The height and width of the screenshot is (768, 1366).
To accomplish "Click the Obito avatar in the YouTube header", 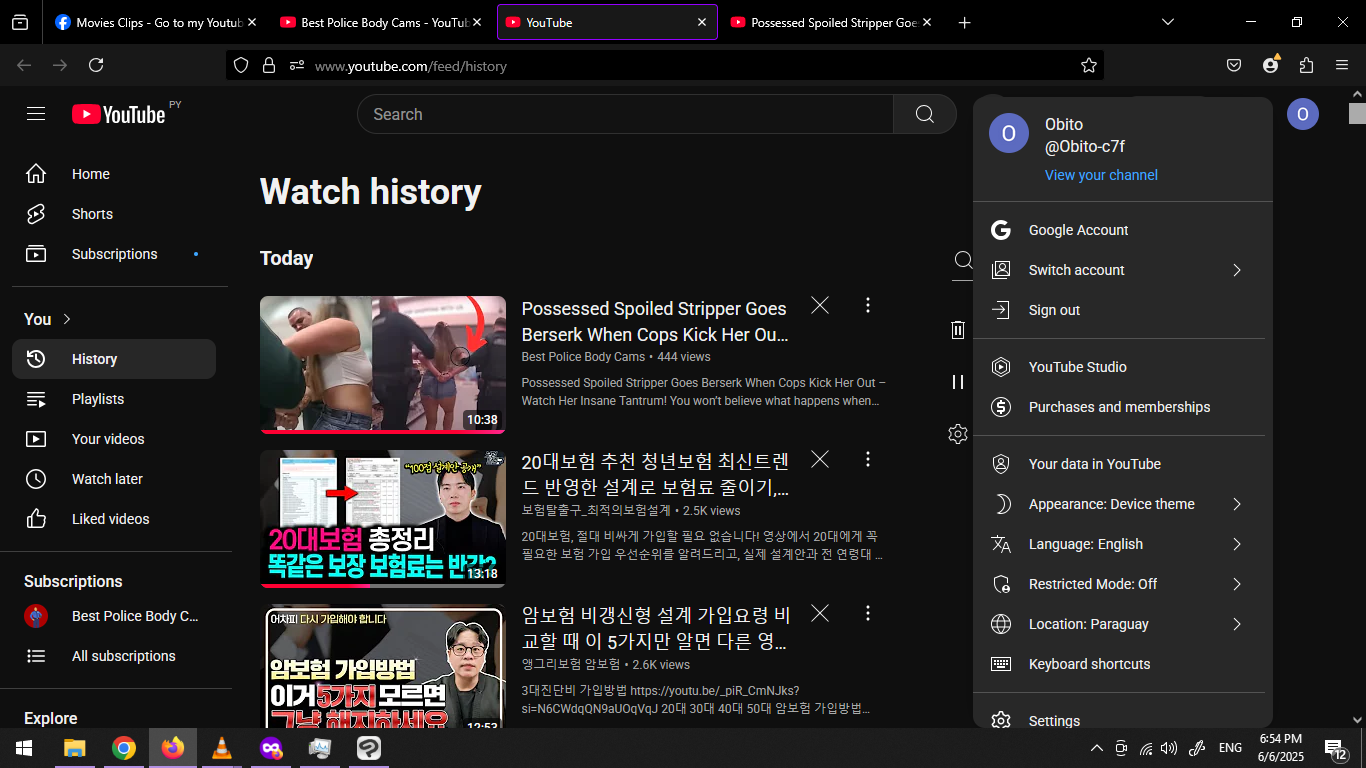I will 1302,114.
